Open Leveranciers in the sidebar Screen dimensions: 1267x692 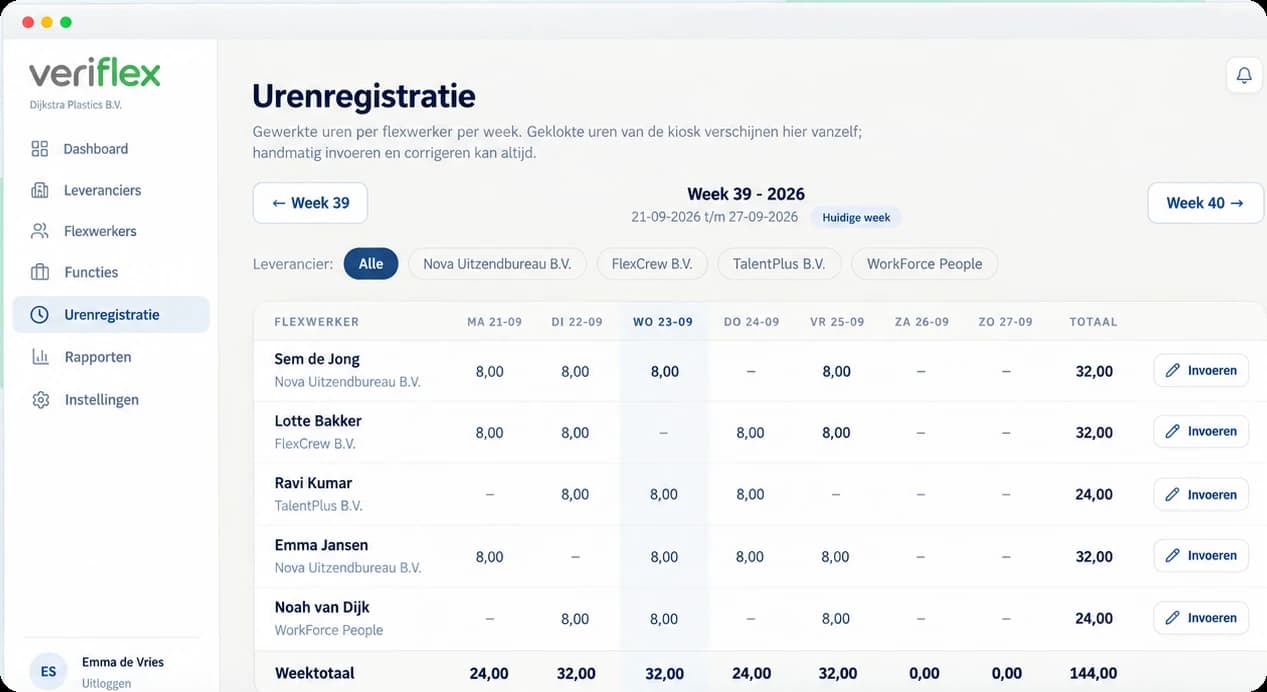[111, 190]
